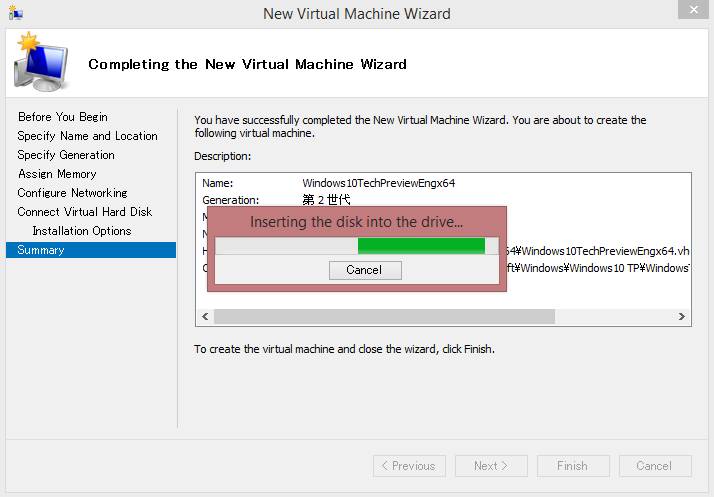Viewport: 714px width, 497px height.
Task: Click the 'Description:' label above the list
Action: coord(223,156)
